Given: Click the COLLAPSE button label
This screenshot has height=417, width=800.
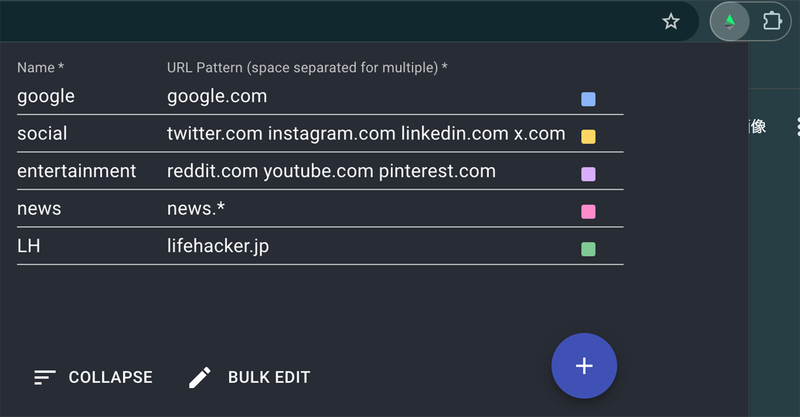Looking at the screenshot, I should (110, 377).
